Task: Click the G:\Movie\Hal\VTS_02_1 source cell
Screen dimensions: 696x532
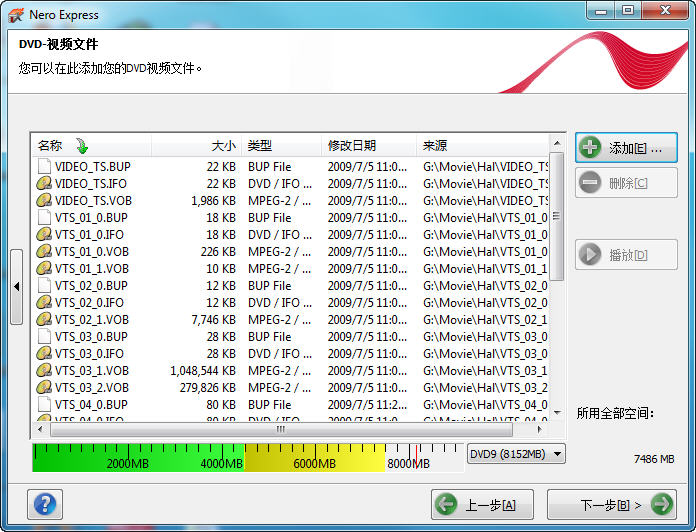Action: [x=485, y=319]
